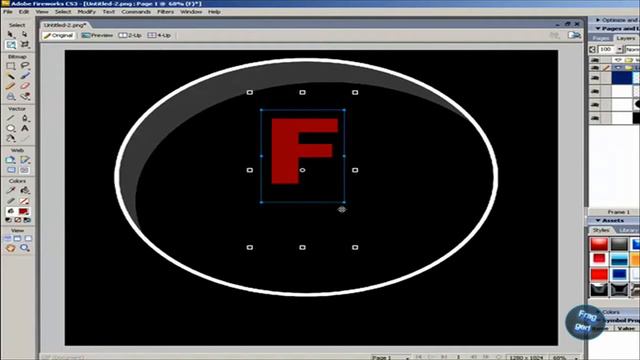Pick the Blur tool

pos(11,96)
